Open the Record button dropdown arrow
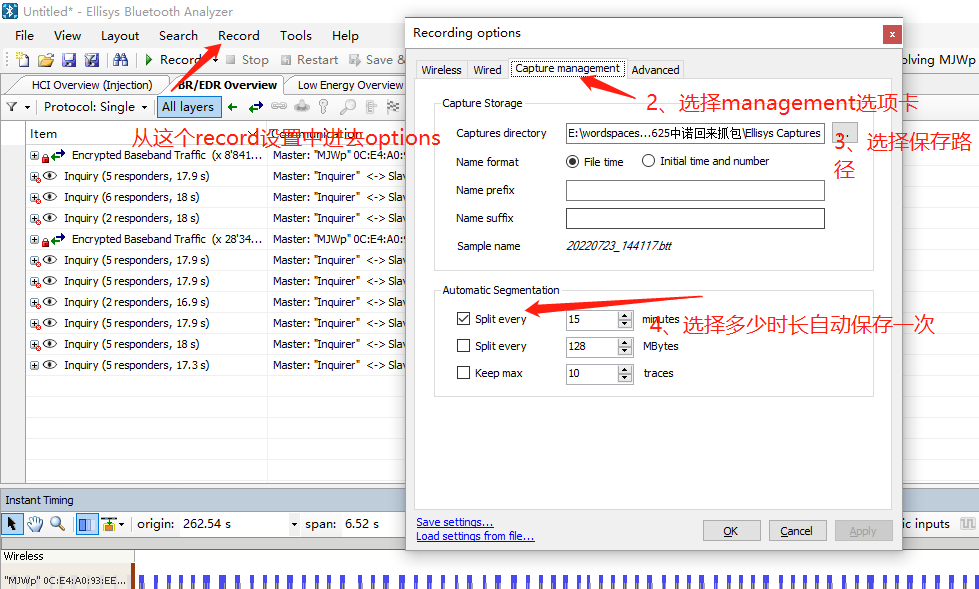 tap(215, 60)
